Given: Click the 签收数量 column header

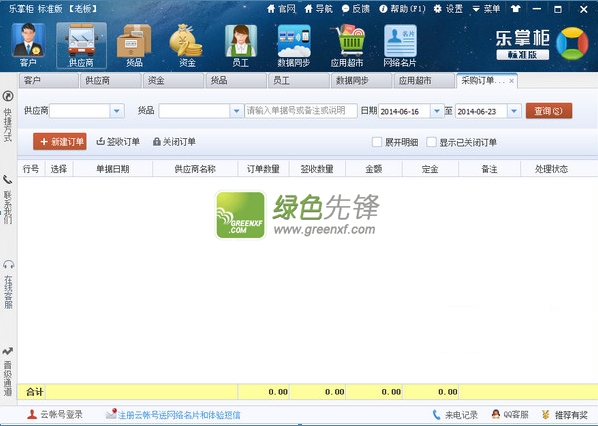Looking at the screenshot, I should pyautogui.click(x=317, y=169).
